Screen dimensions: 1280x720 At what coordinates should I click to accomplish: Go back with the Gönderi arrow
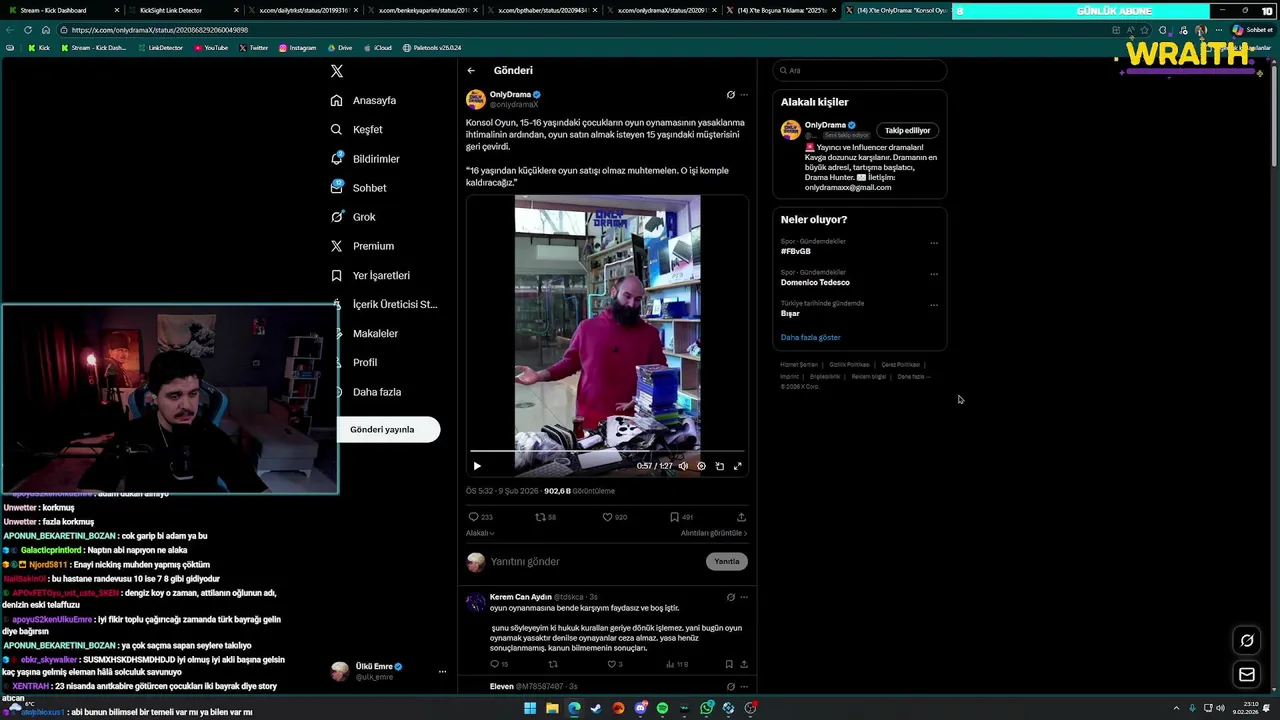(471, 71)
